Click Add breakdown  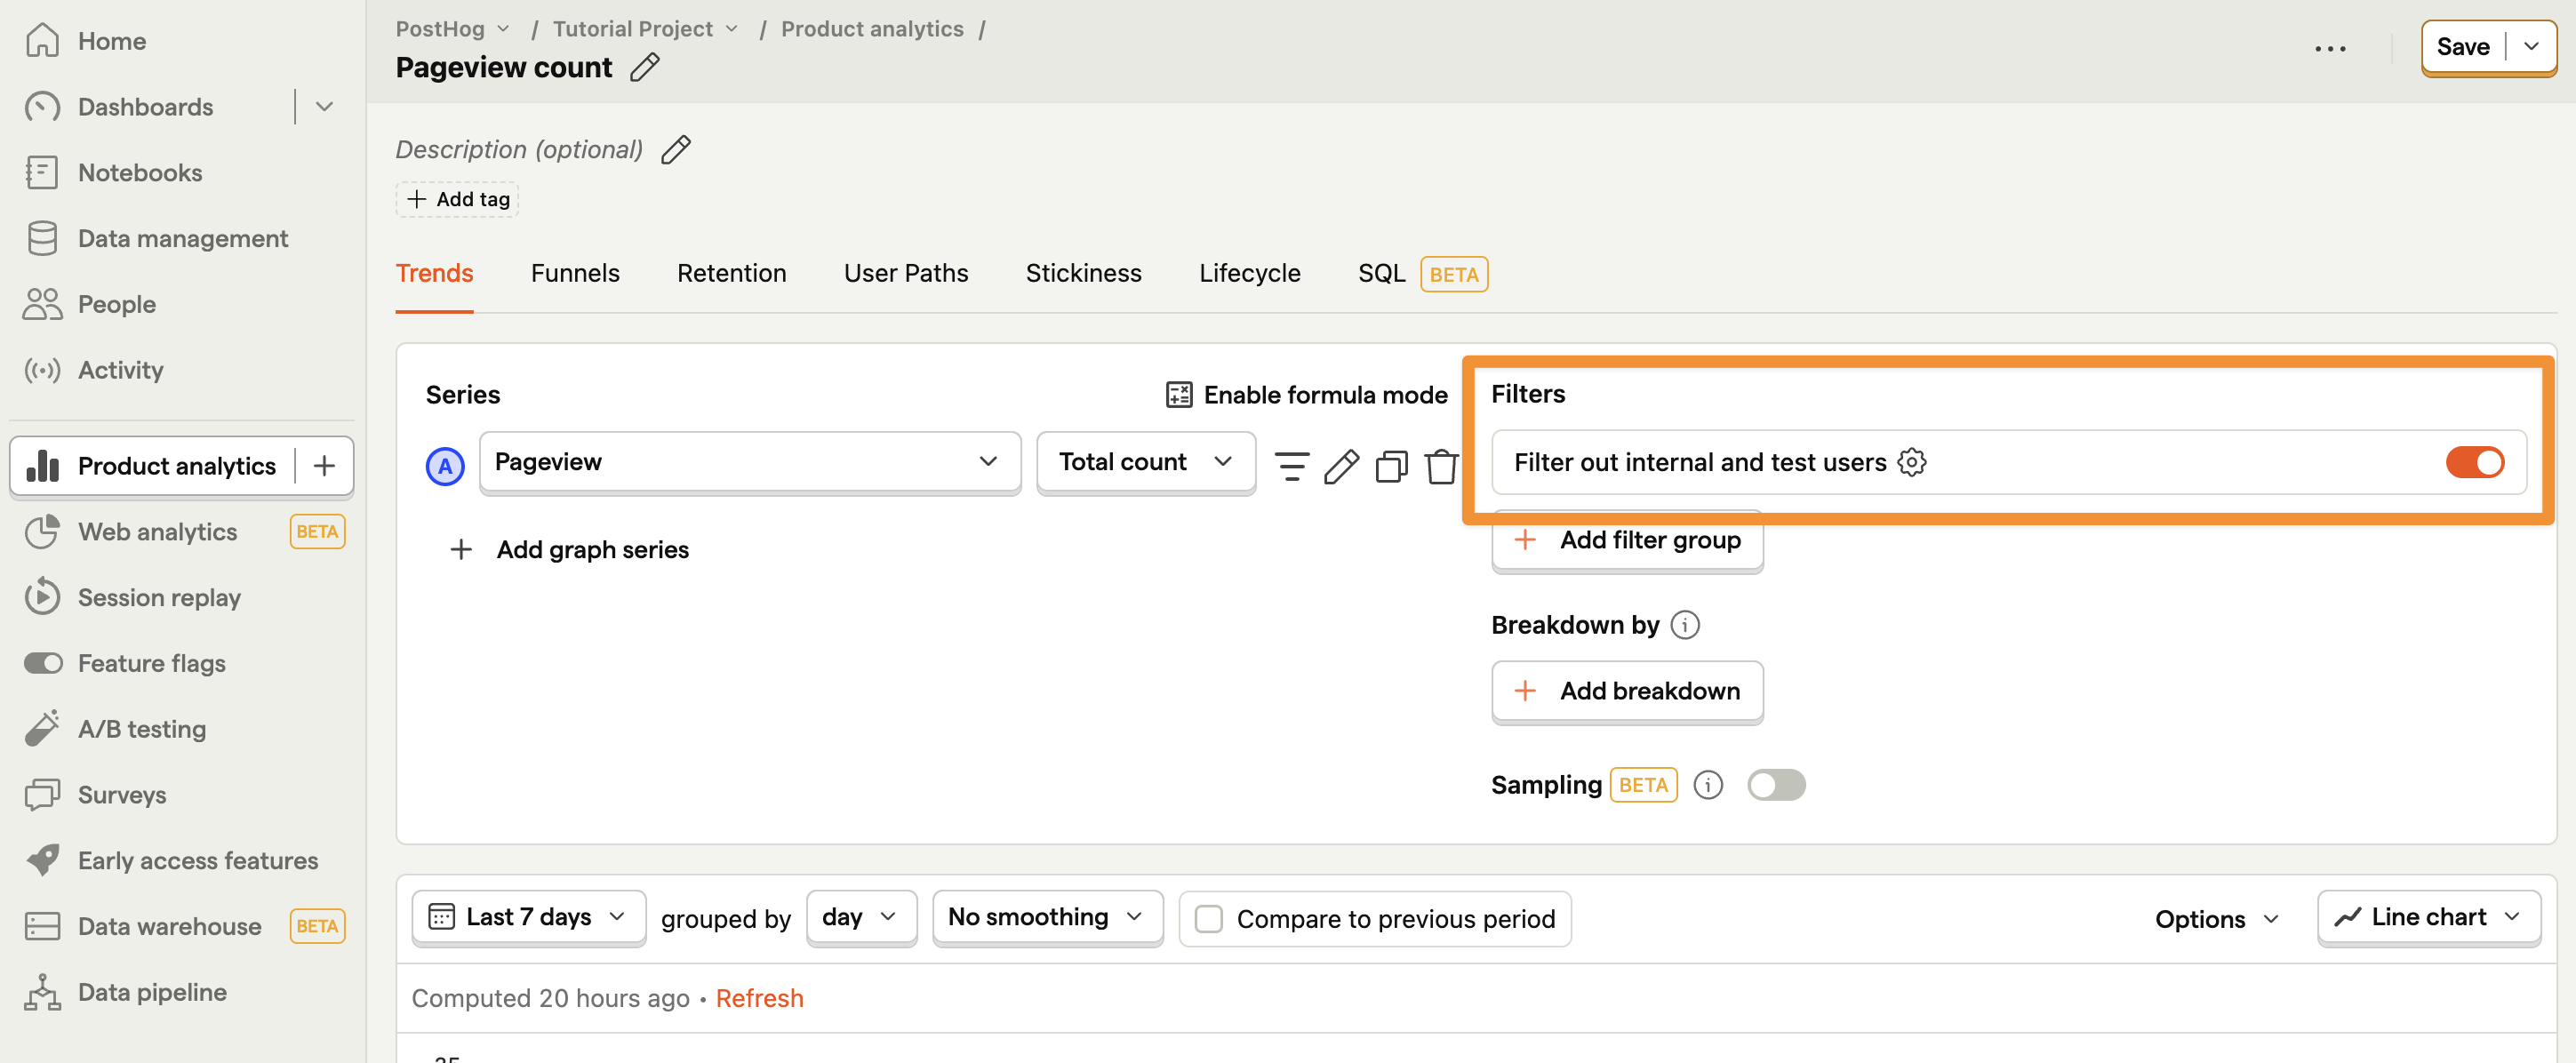point(1627,691)
